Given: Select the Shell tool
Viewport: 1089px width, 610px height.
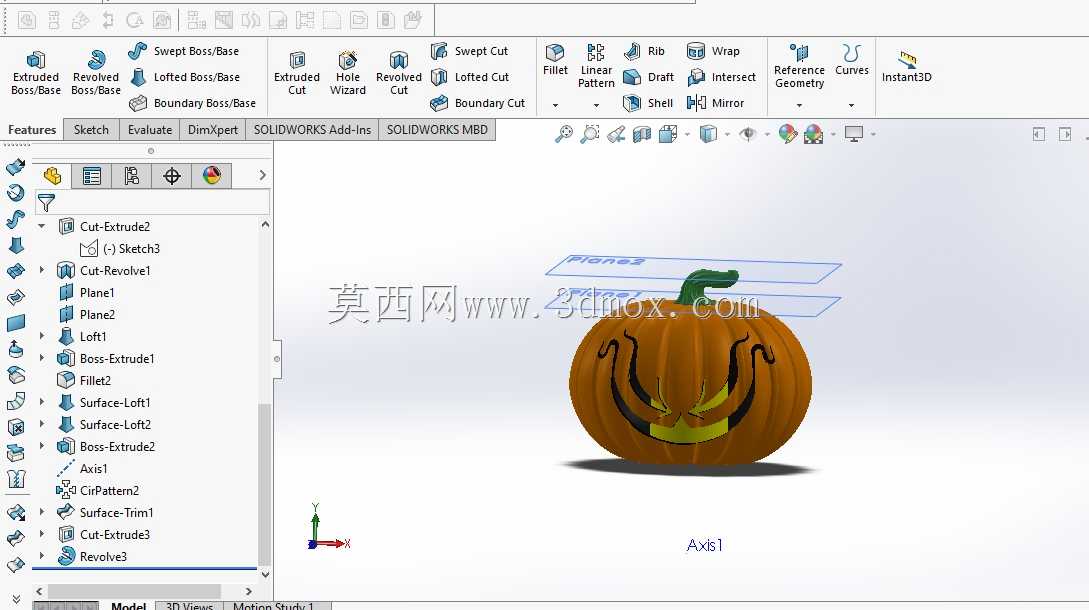Looking at the screenshot, I should tap(648, 103).
